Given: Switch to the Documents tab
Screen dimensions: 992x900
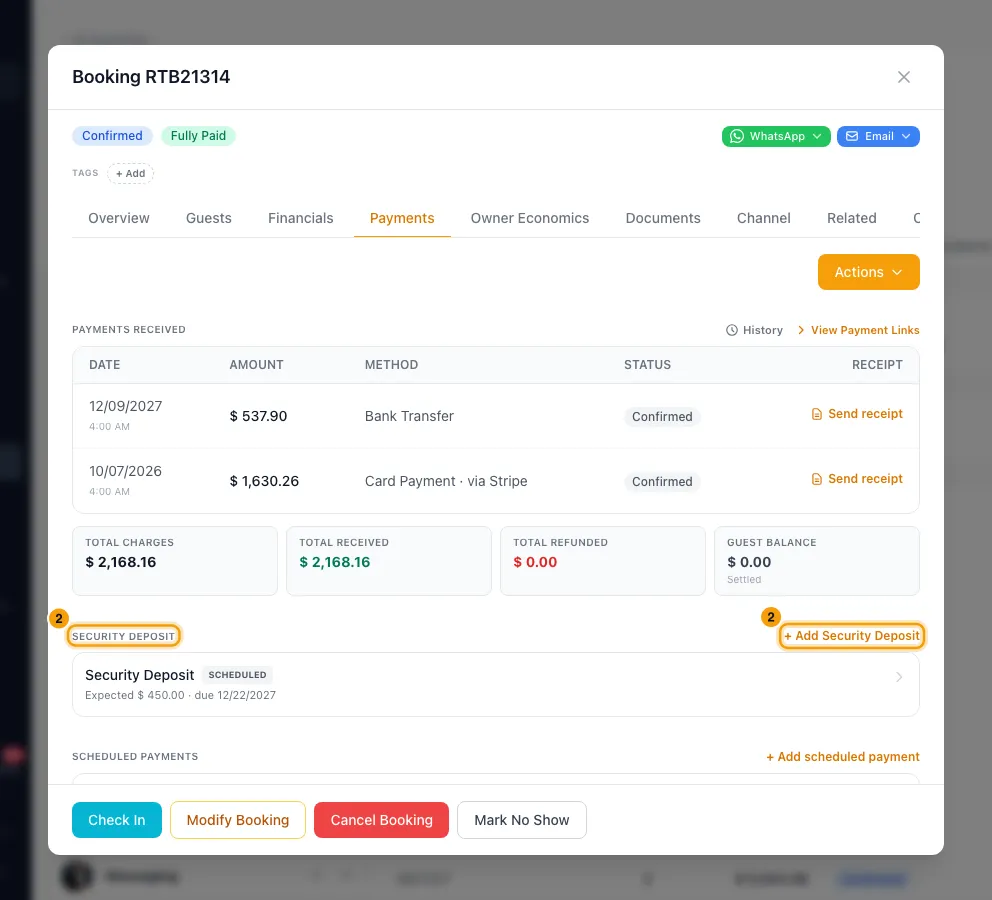Looking at the screenshot, I should coord(663,218).
